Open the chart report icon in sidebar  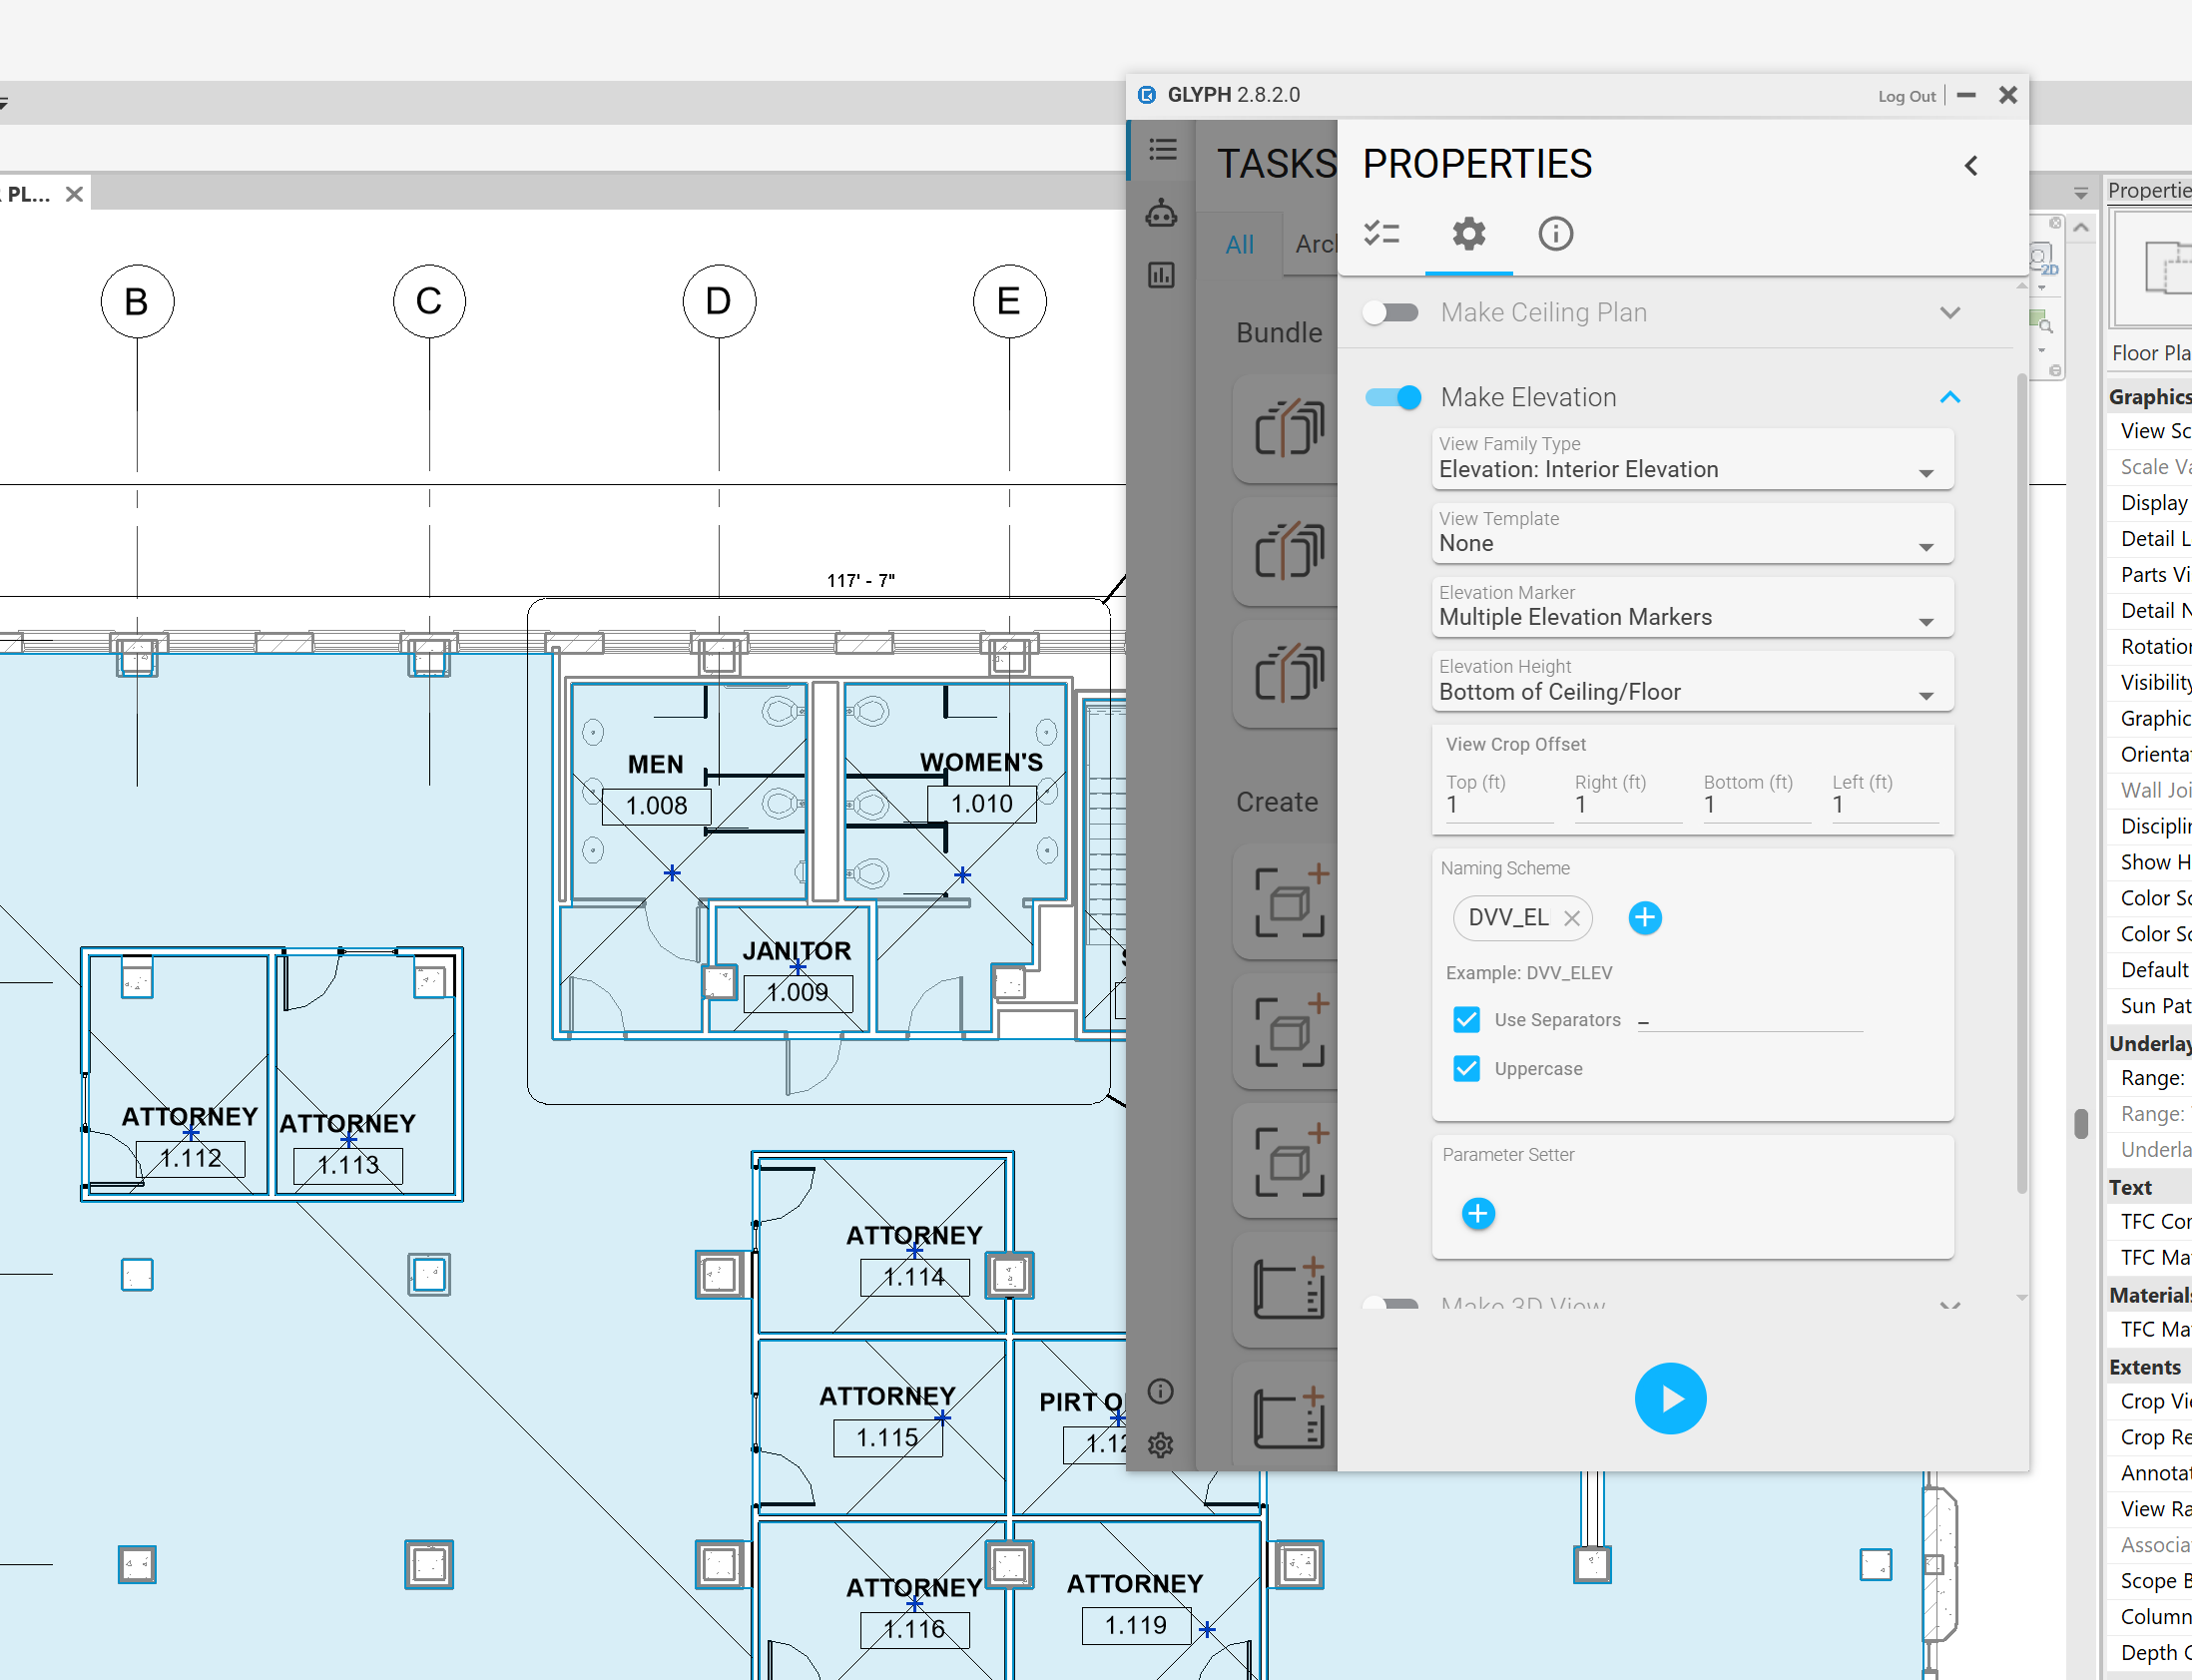(x=1161, y=275)
